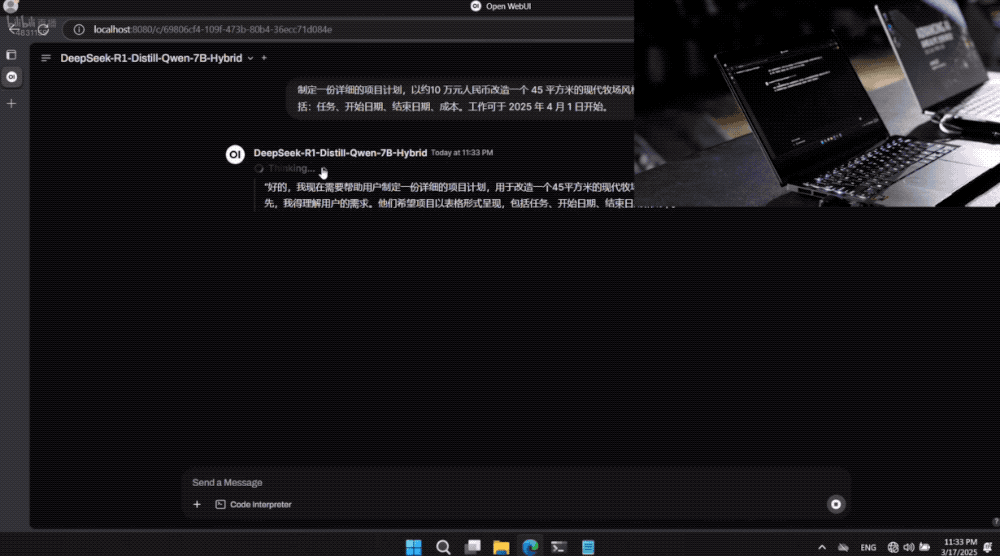Open a new tab with the sidebar plus
The width and height of the screenshot is (1000, 556).
point(11,103)
